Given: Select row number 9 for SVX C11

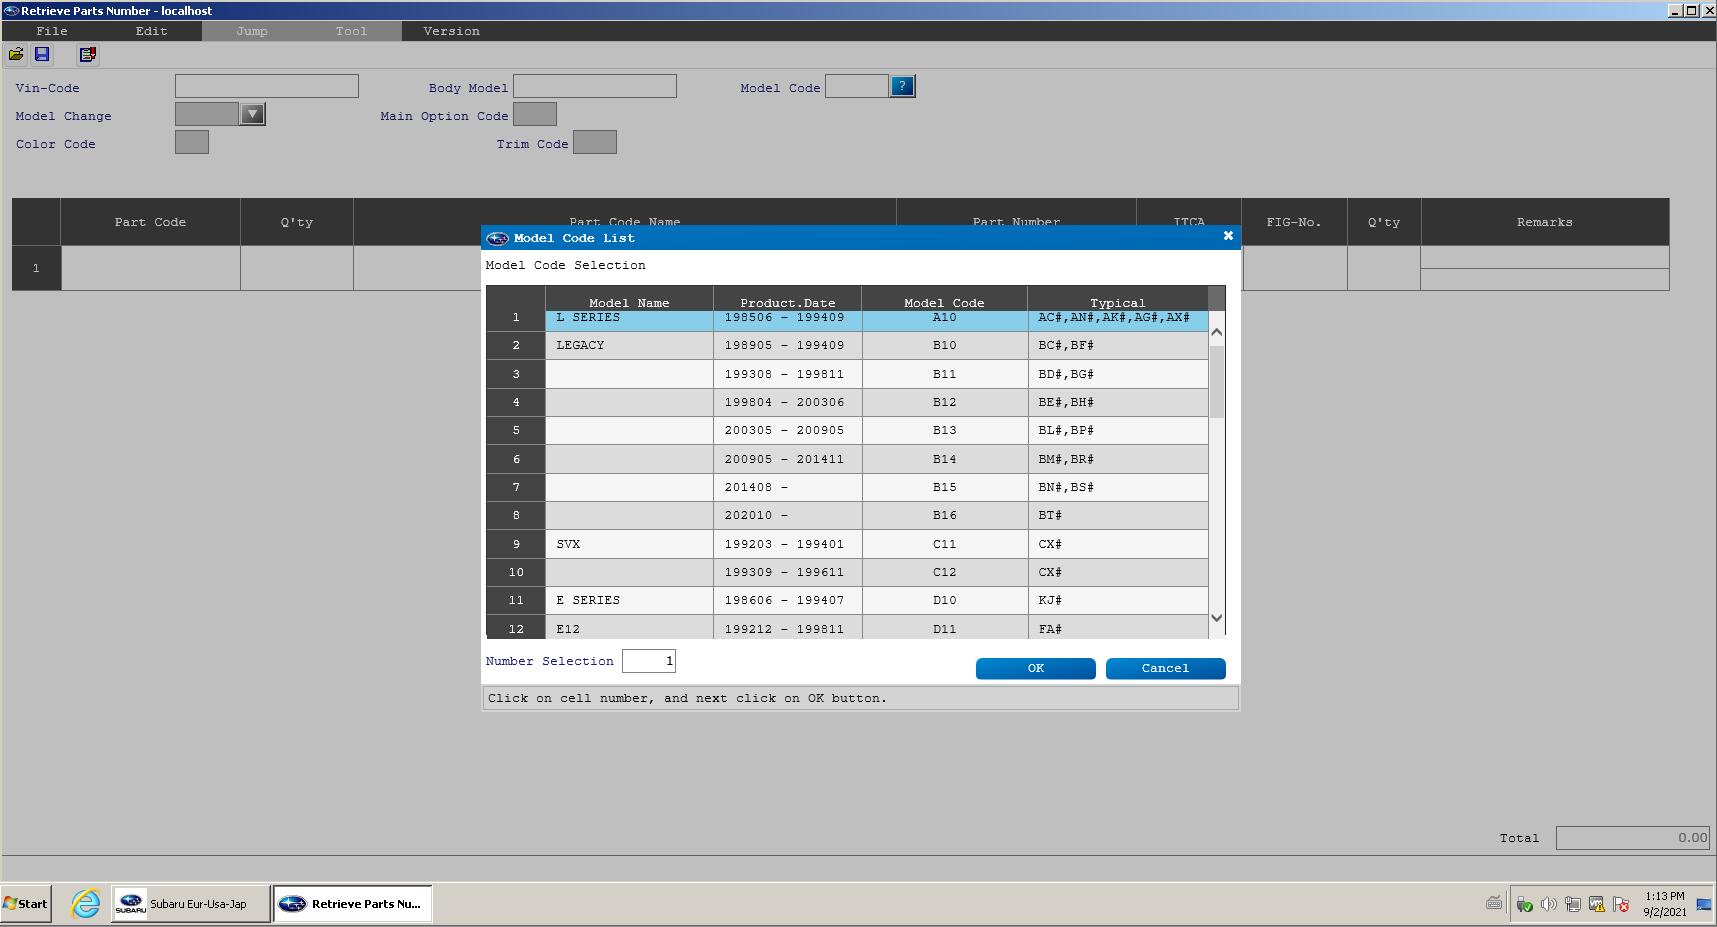Looking at the screenshot, I should [516, 544].
